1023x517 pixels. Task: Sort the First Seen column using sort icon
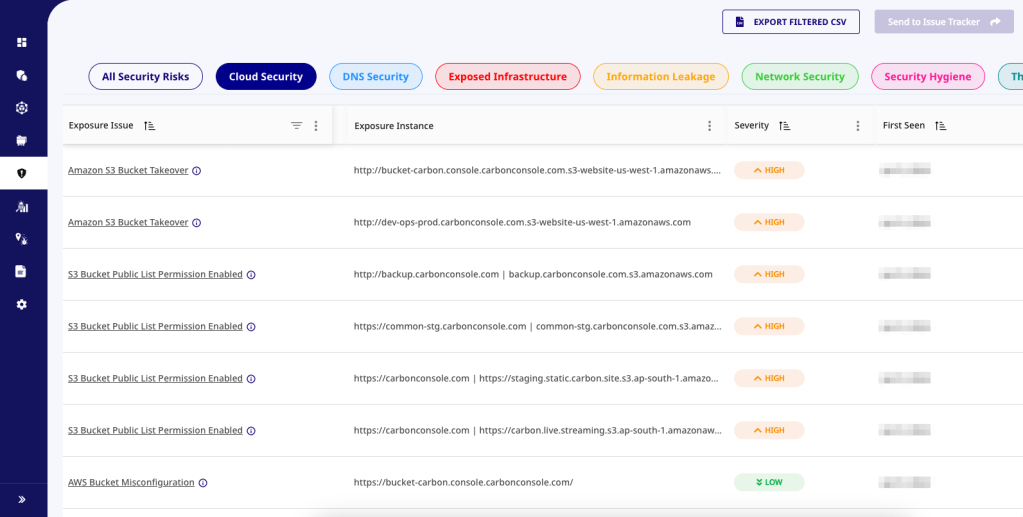click(941, 126)
